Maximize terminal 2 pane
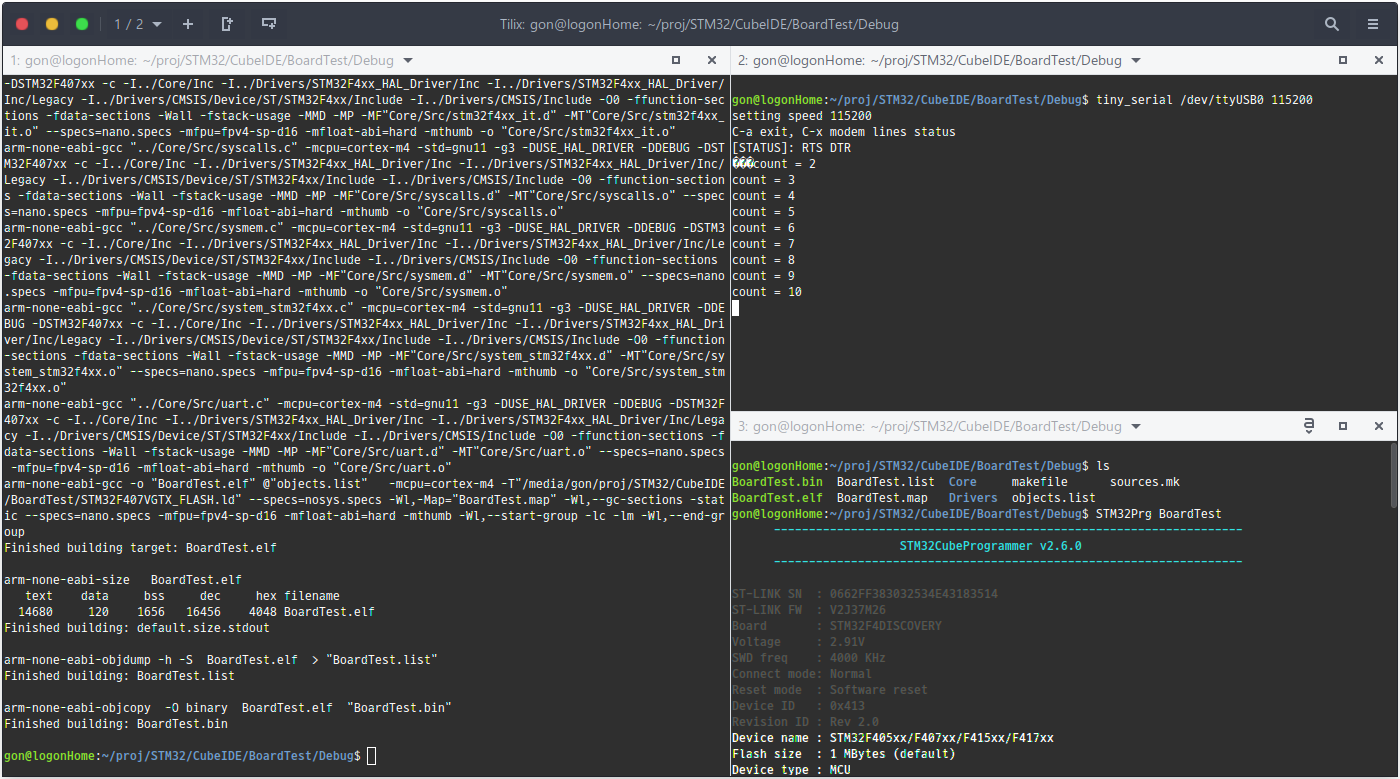 pyautogui.click(x=1343, y=60)
